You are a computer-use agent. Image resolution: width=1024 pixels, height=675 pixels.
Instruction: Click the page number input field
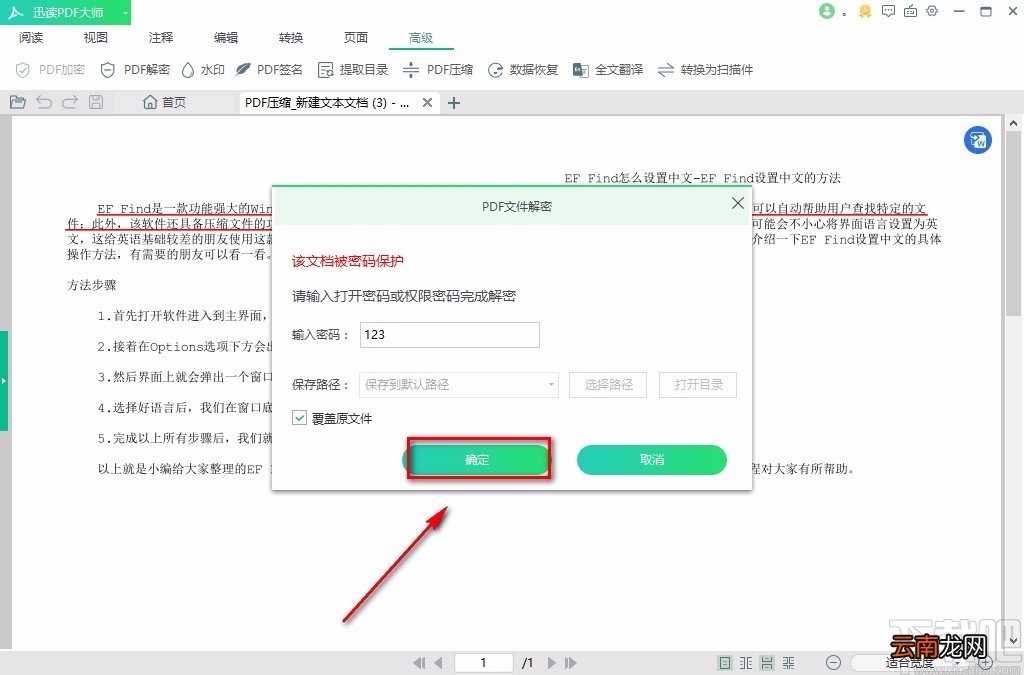[483, 663]
